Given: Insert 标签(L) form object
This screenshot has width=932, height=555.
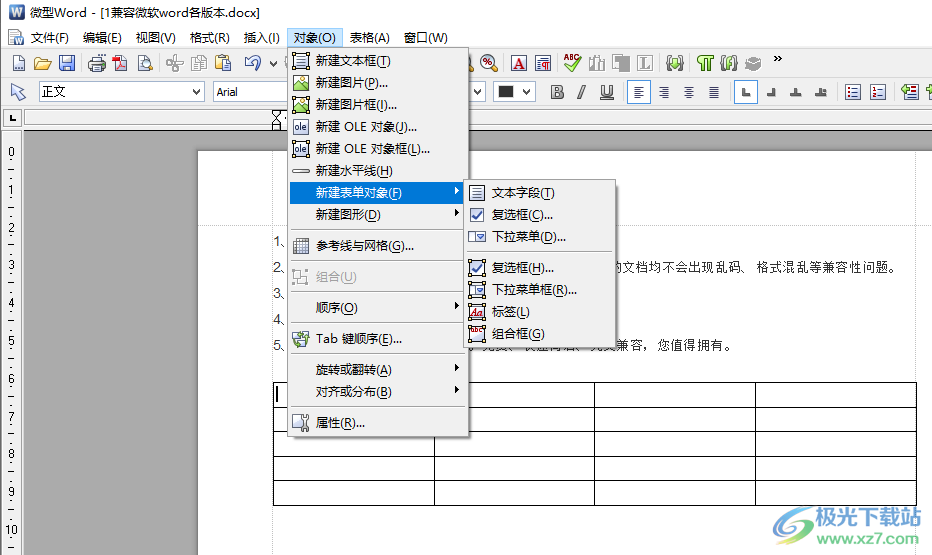Looking at the screenshot, I should tap(539, 311).
